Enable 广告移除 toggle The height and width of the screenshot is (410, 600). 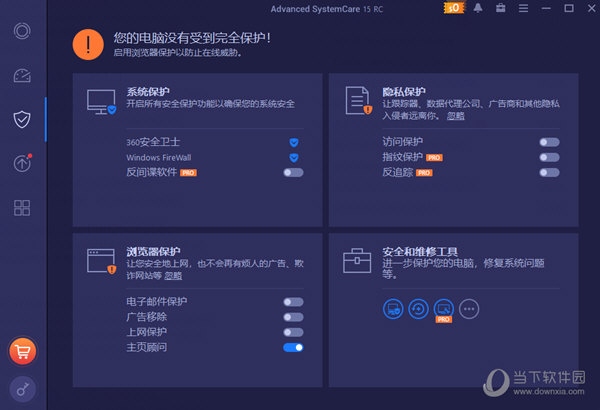293,317
